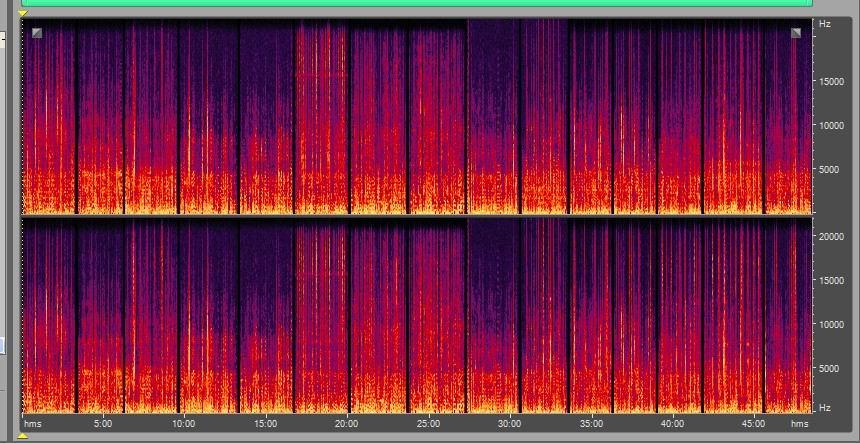Click the 15:00 mark on the time ruler

(x=265, y=424)
